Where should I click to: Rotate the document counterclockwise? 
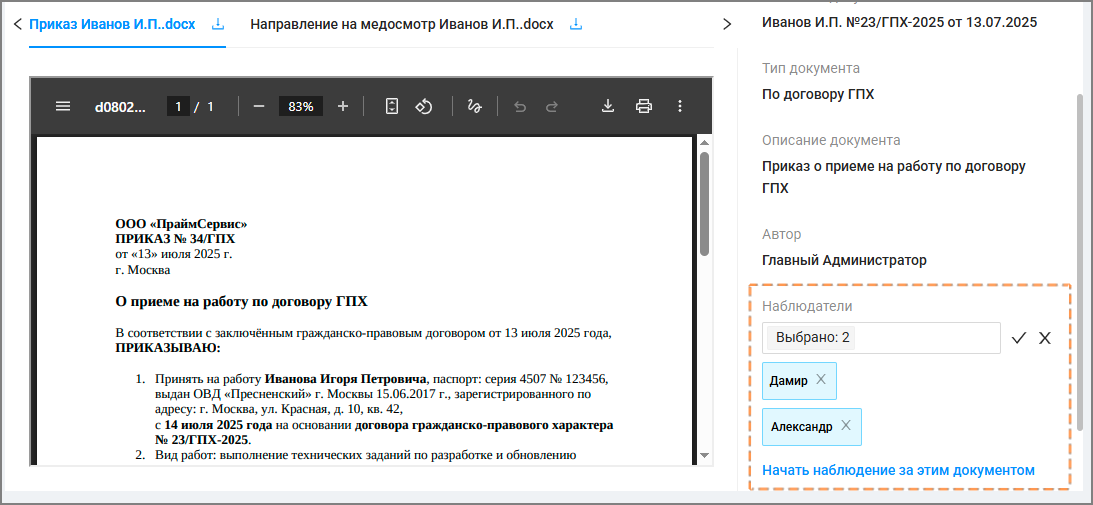[423, 106]
